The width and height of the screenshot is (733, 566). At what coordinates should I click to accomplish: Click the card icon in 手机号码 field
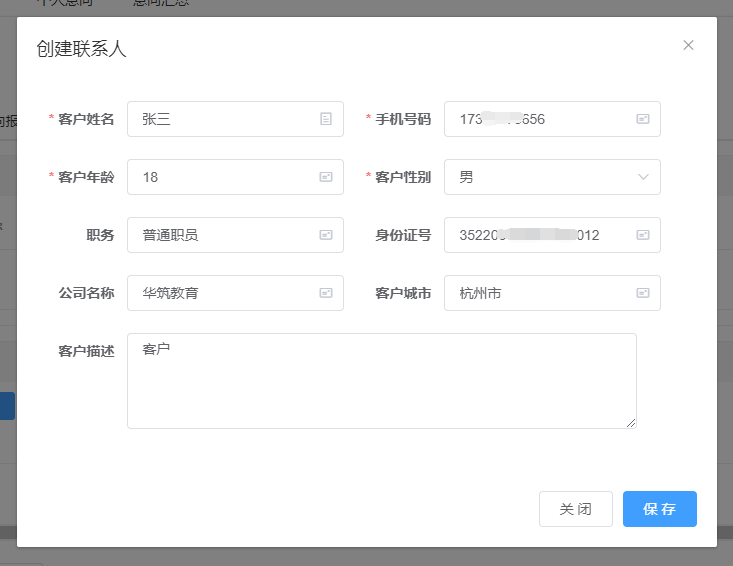tap(643, 119)
